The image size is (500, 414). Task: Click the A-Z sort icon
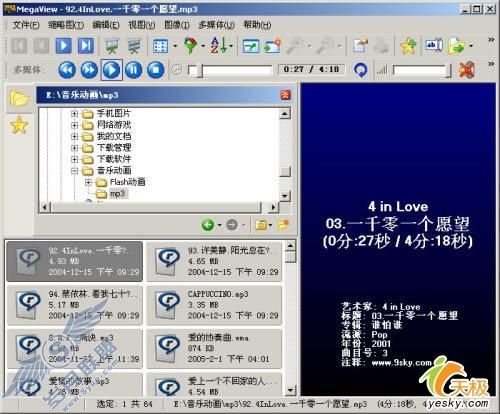[218, 46]
